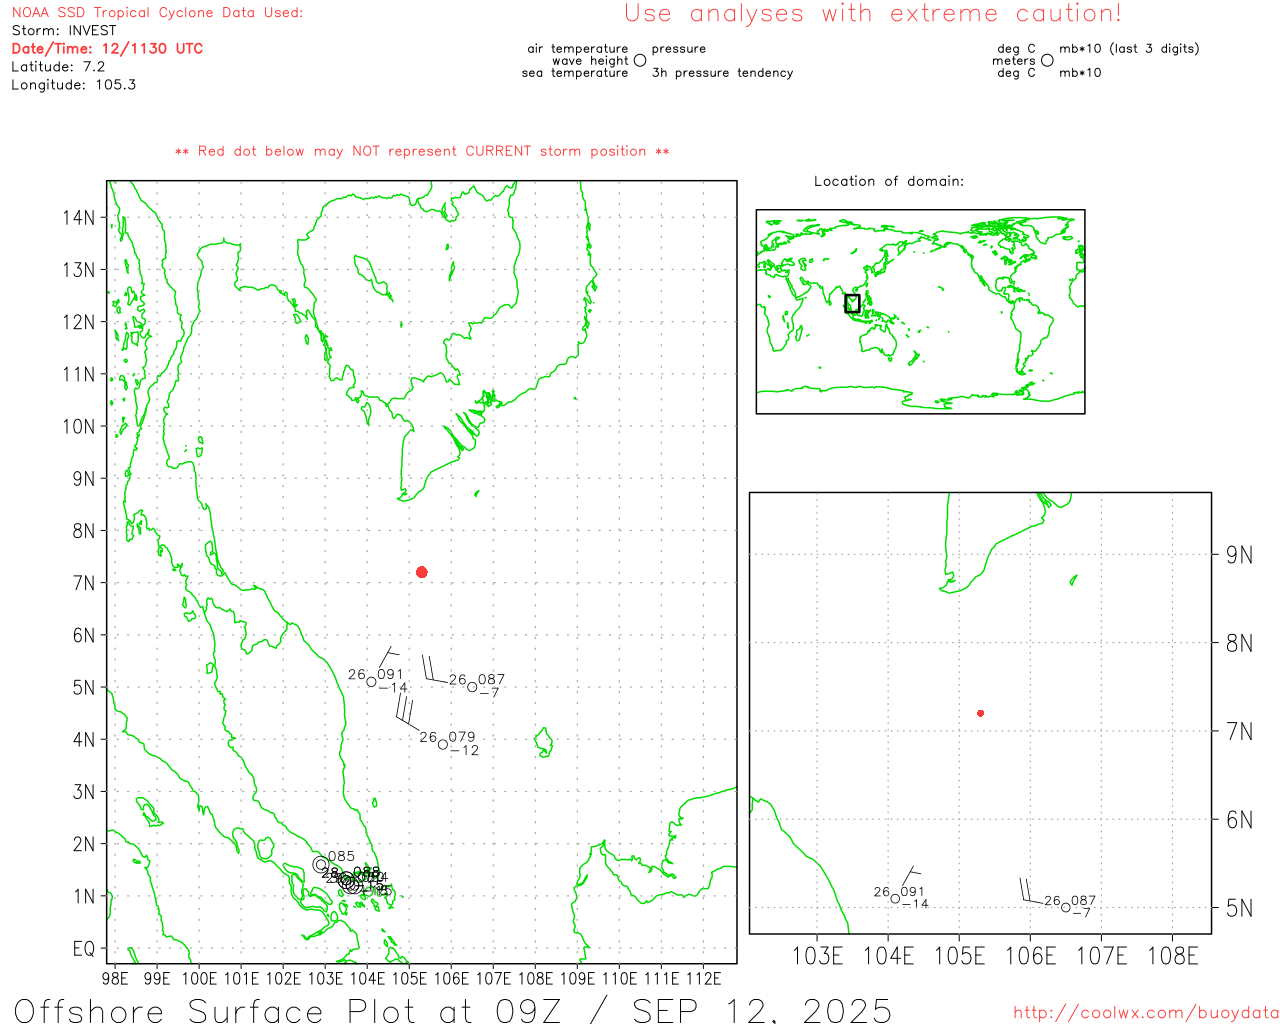Viewport: 1280px width, 1024px height.
Task: Click the '3h pressure tendency' legend label
Action: (722, 73)
